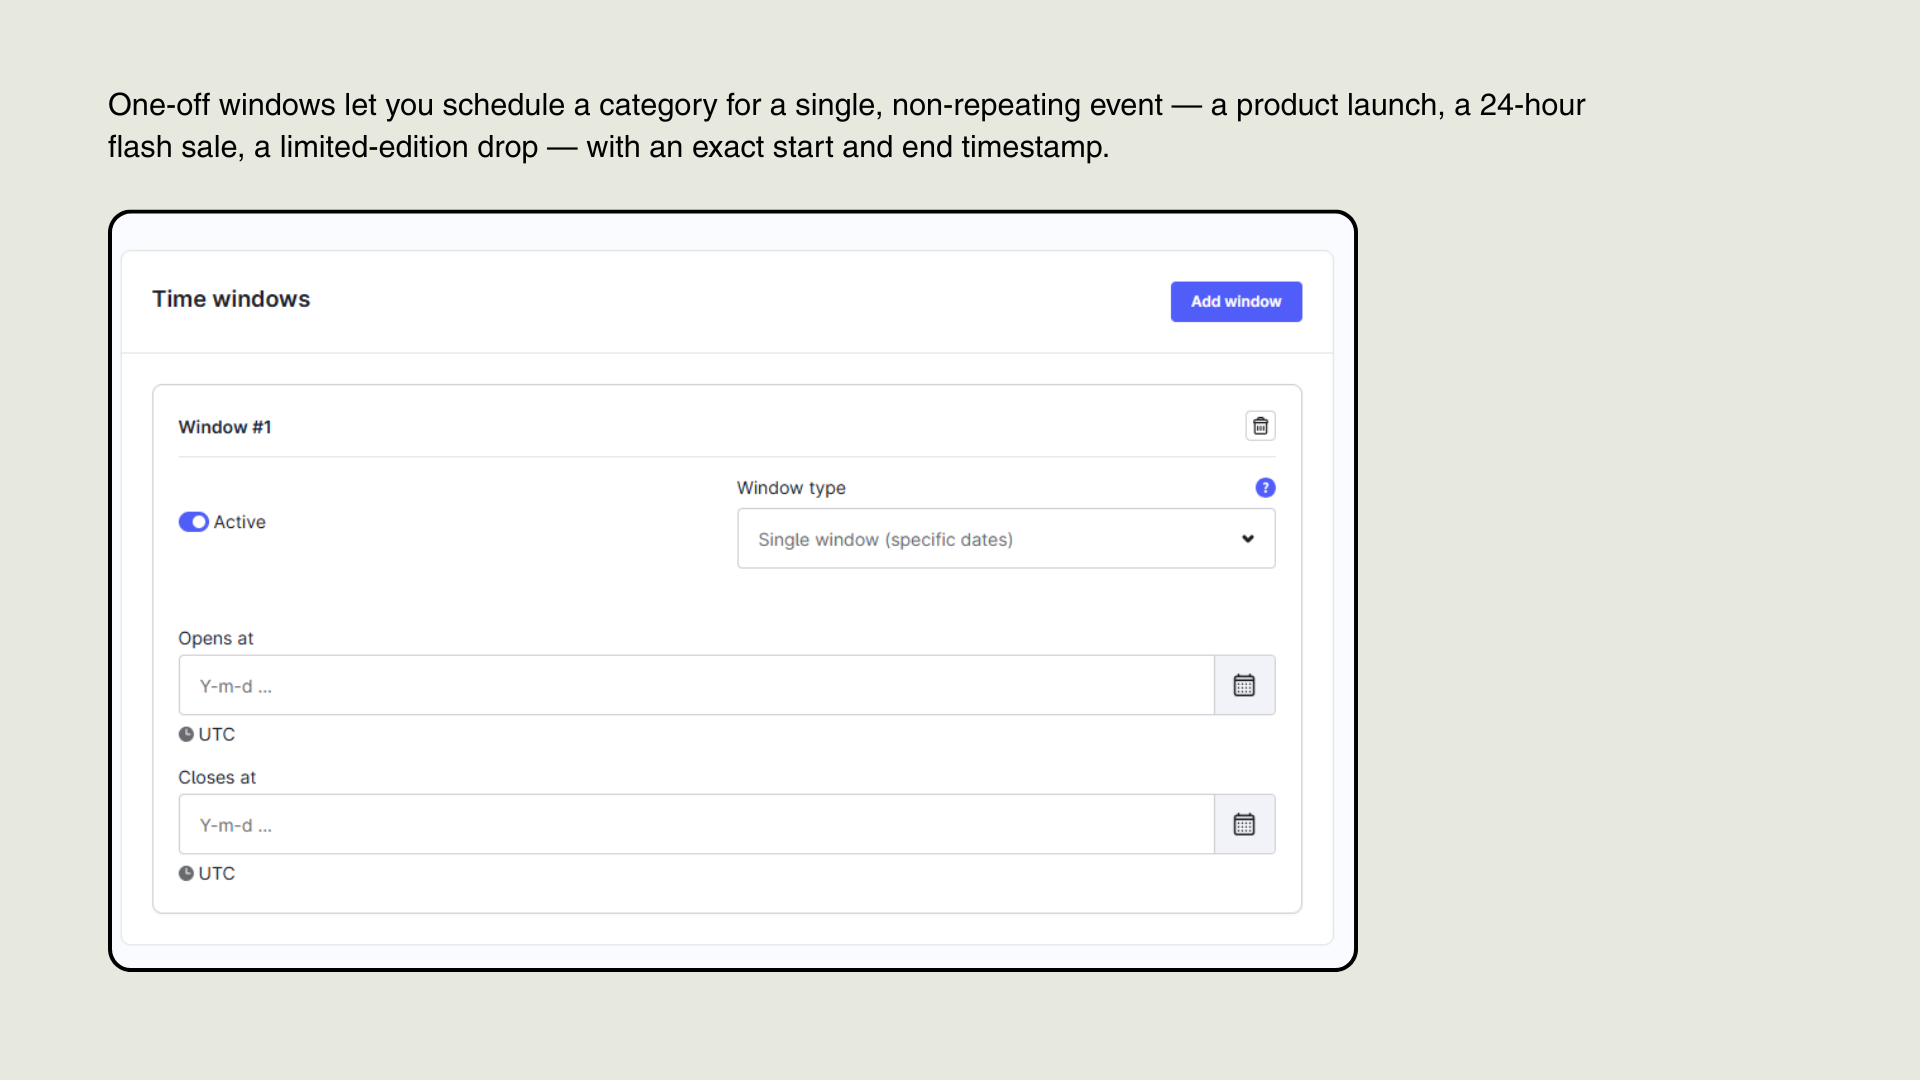Screen dimensions: 1920x1080
Task: Click the UTC timezone text under Closes at
Action: (217, 873)
